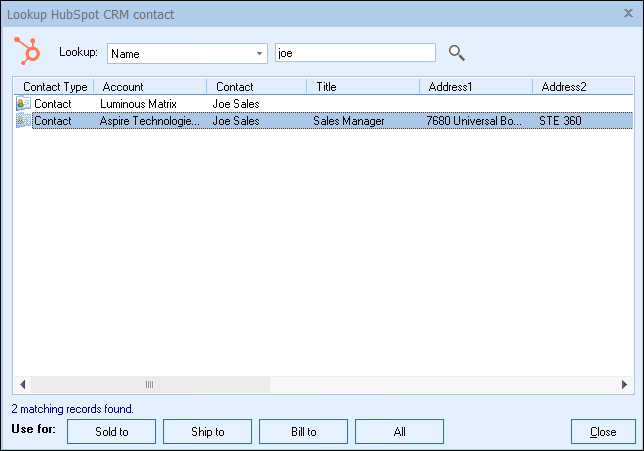Click the horizontal scrollbar right arrow
The image size is (644, 451).
pos(624,384)
